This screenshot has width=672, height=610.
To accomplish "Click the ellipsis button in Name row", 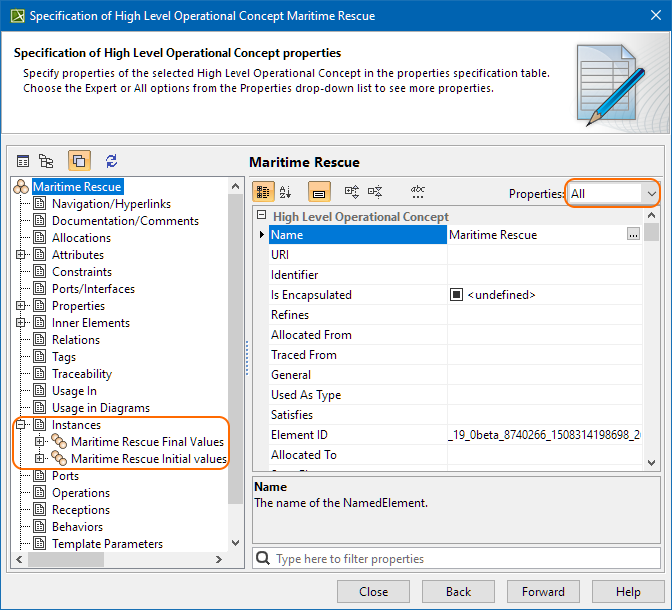I will pyautogui.click(x=633, y=235).
